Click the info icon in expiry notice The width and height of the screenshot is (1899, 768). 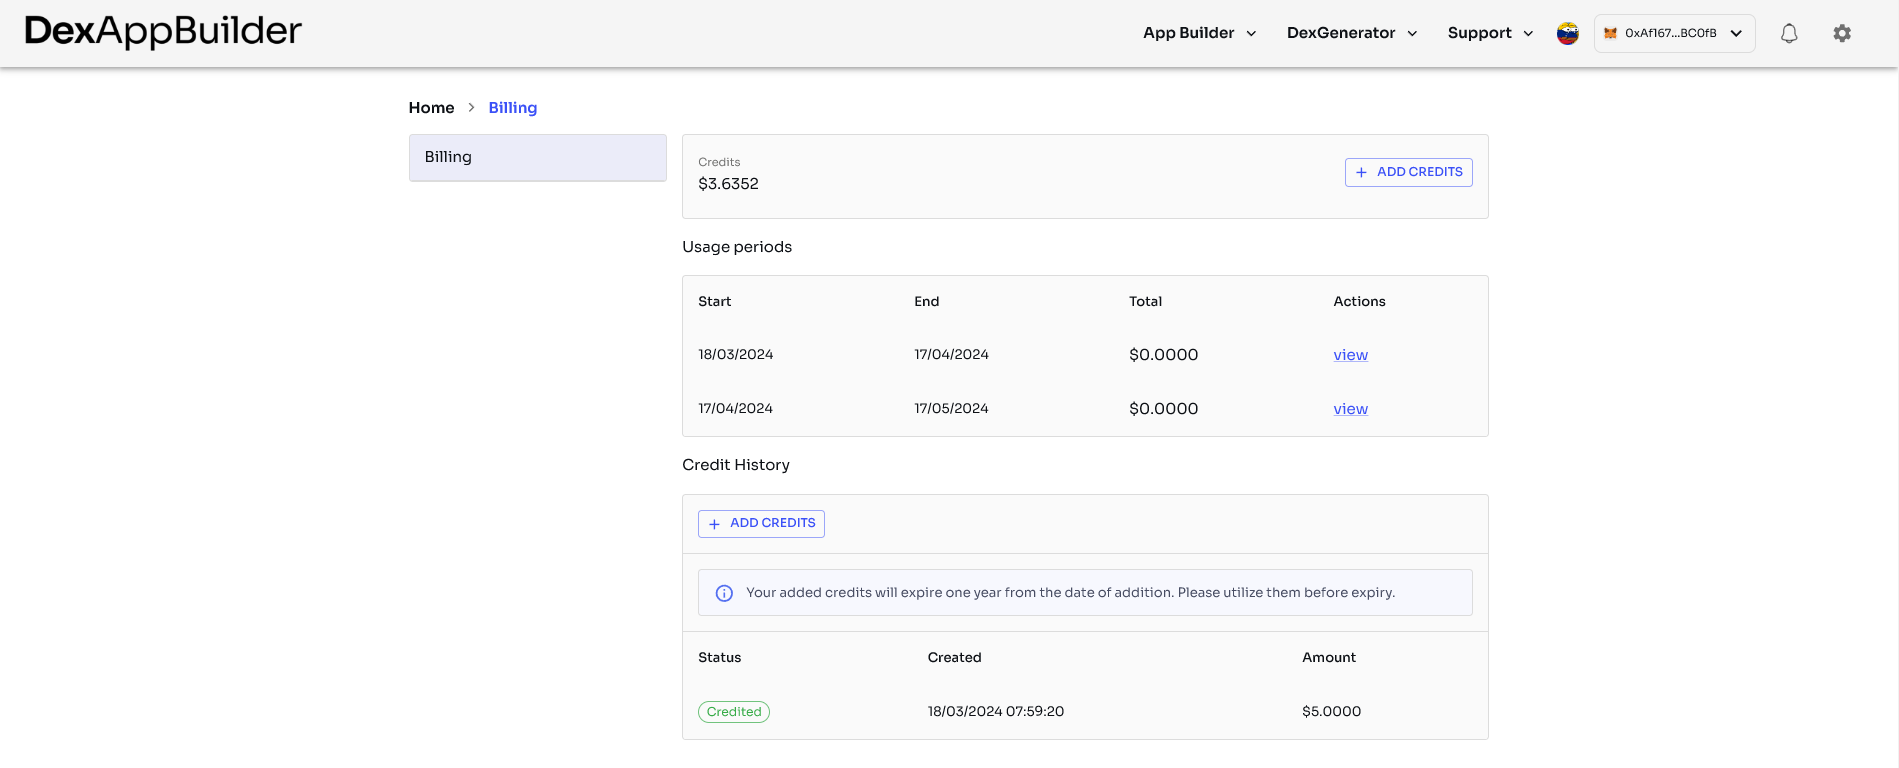[x=724, y=593]
